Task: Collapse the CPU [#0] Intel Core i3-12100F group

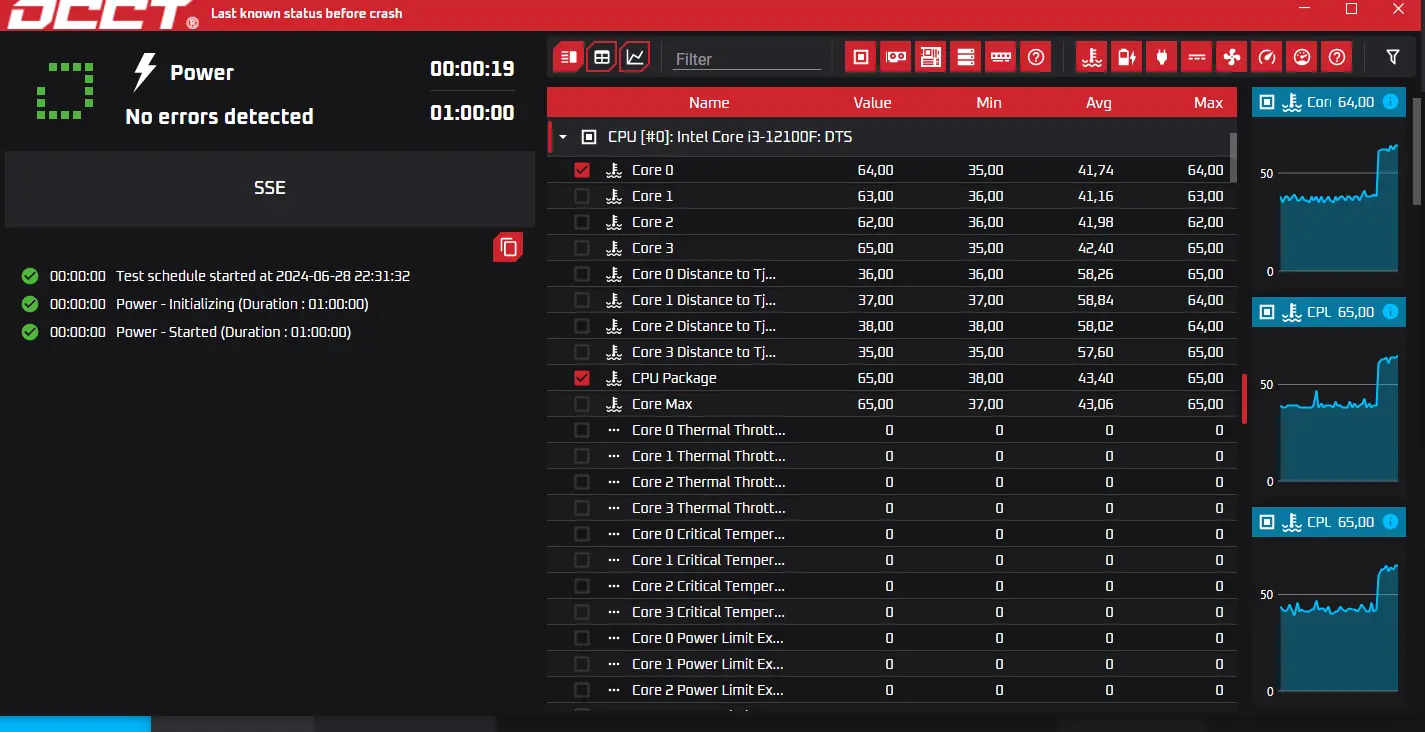Action: pyautogui.click(x=563, y=137)
